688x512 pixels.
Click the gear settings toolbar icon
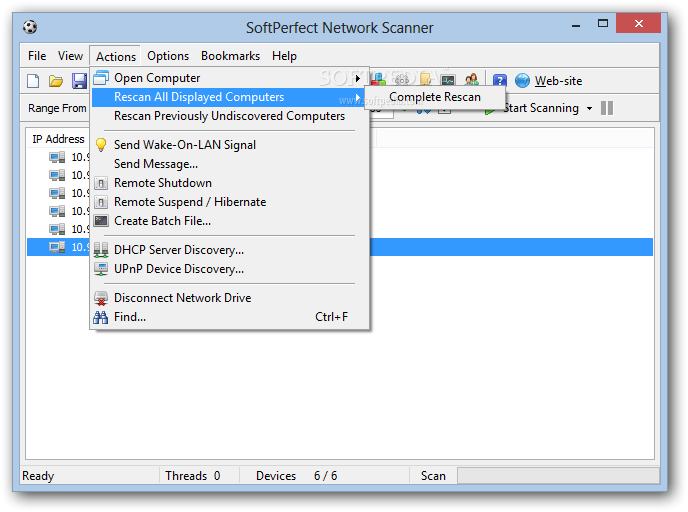point(401,80)
